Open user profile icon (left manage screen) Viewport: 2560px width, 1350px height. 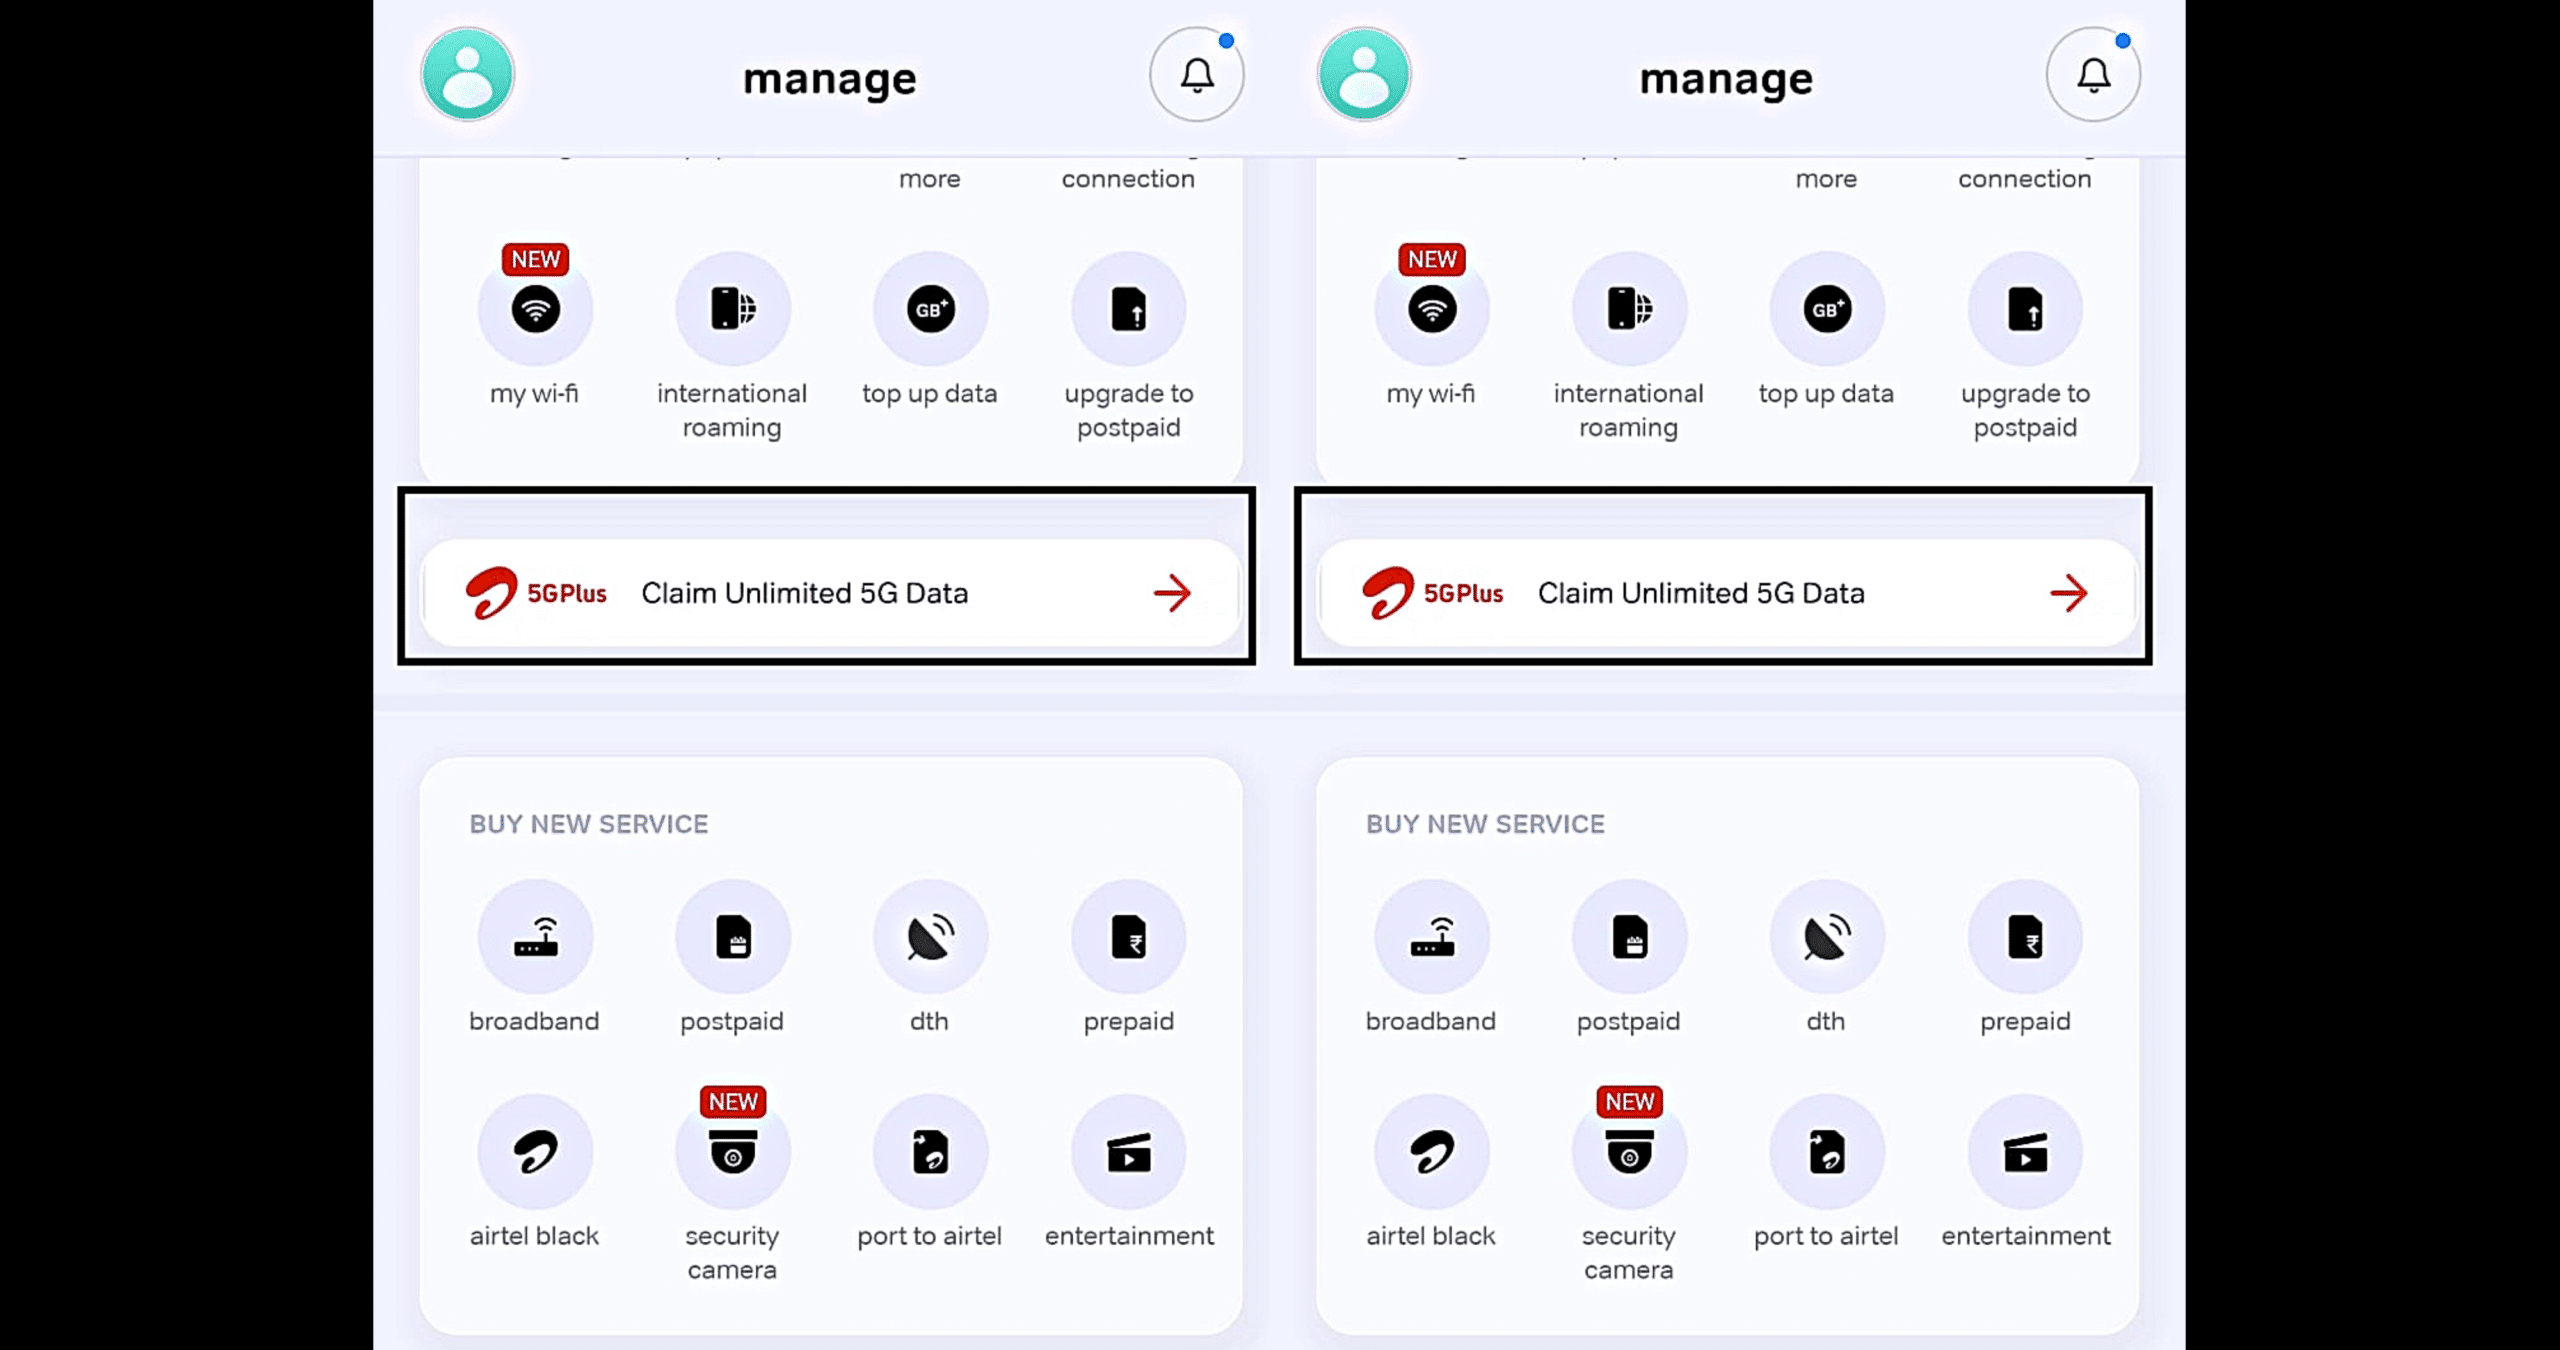pyautogui.click(x=466, y=75)
